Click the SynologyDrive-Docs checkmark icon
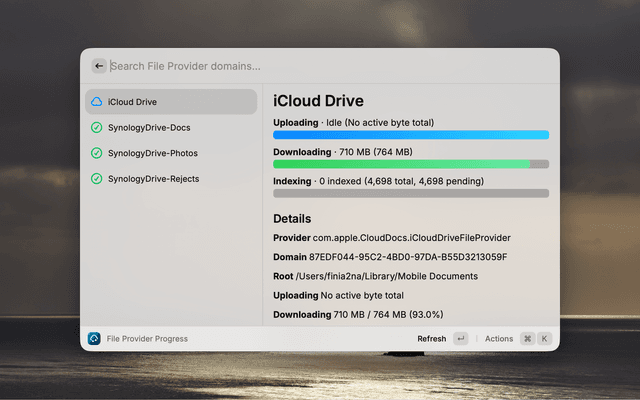Image resolution: width=640 pixels, height=400 pixels. pyautogui.click(x=97, y=127)
